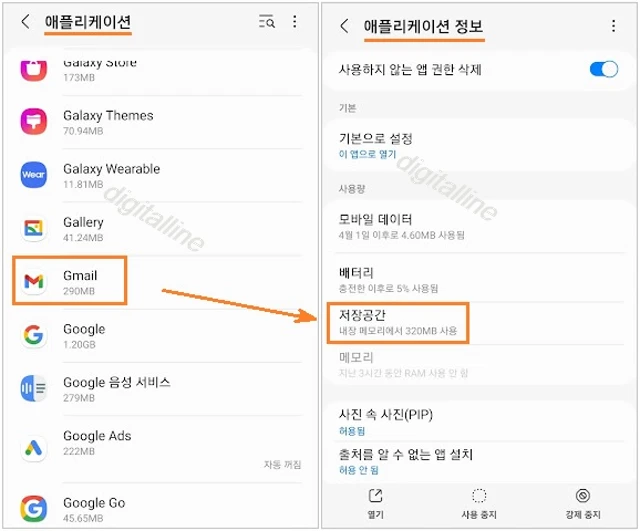Image resolution: width=640 pixels, height=531 pixels.
Task: Open 모바일 데이터 usage details
Action: 479,227
